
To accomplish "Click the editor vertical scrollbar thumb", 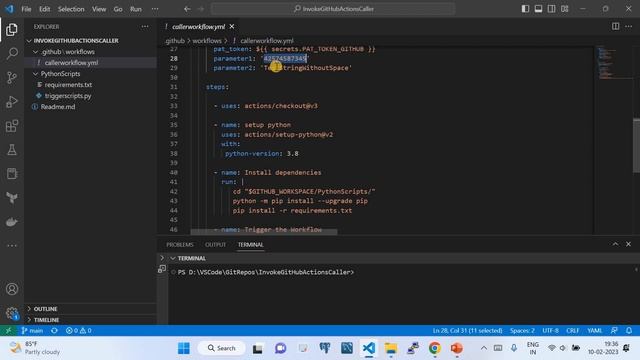I will pos(636,146).
